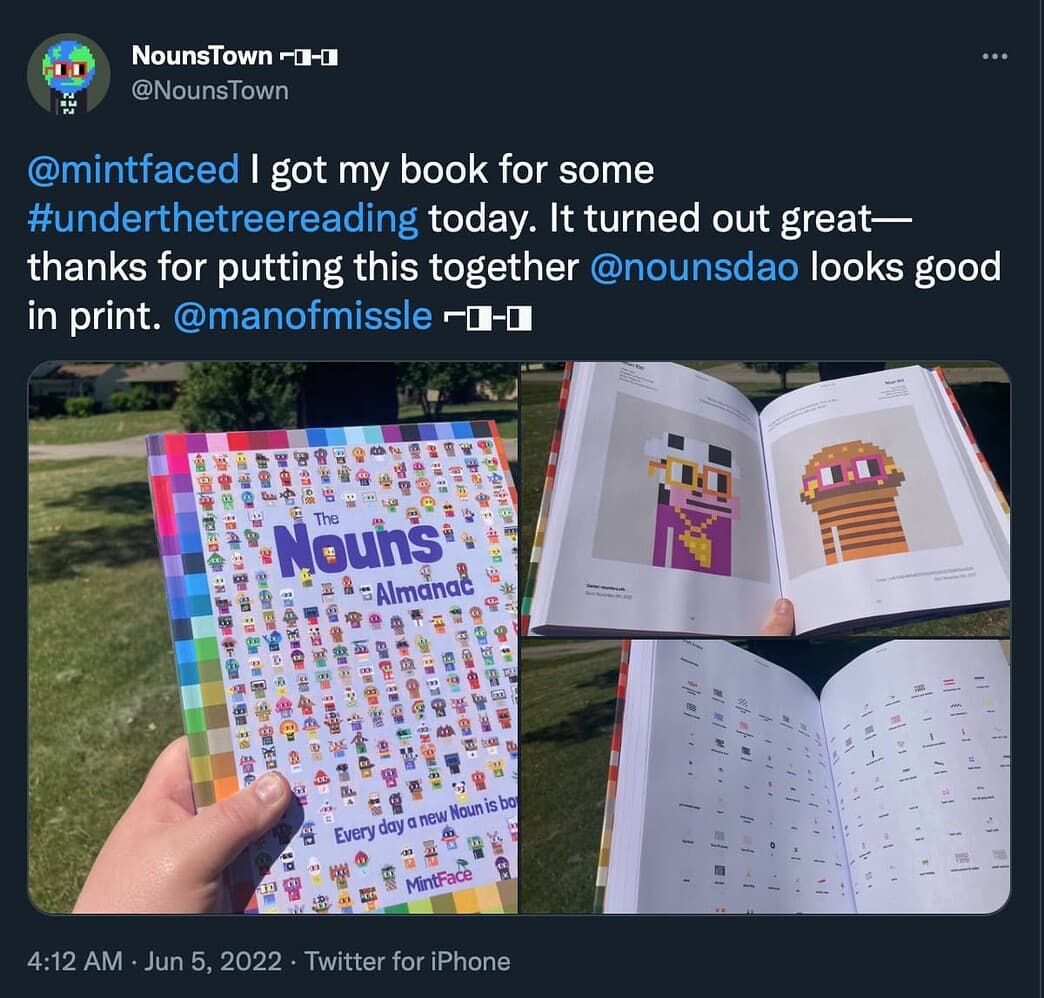Open the Twitter for iPhone source link
The width and height of the screenshot is (1044, 998).
(407, 961)
